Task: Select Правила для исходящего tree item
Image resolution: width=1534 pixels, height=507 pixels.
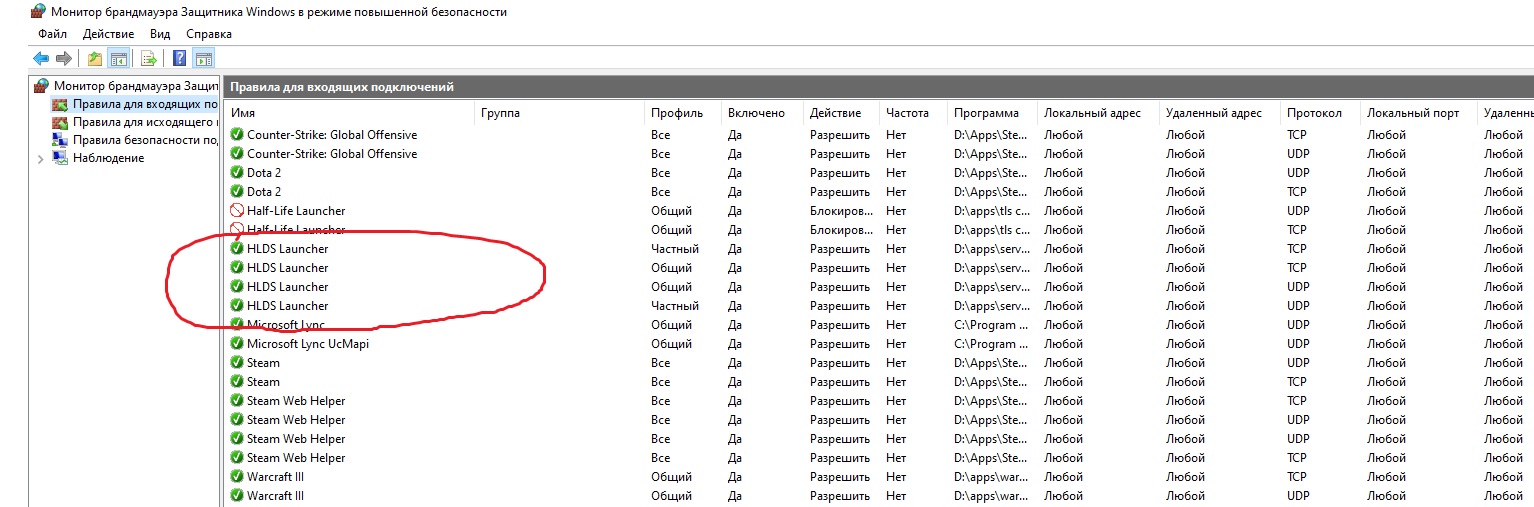Action: (145, 122)
